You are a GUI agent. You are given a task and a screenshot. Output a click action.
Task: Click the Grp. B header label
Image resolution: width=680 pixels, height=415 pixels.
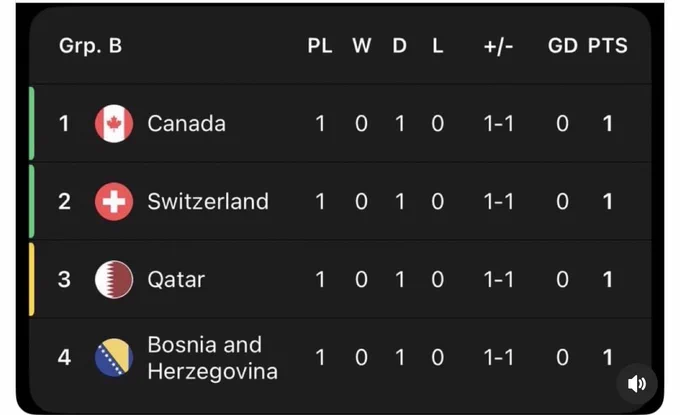point(91,46)
